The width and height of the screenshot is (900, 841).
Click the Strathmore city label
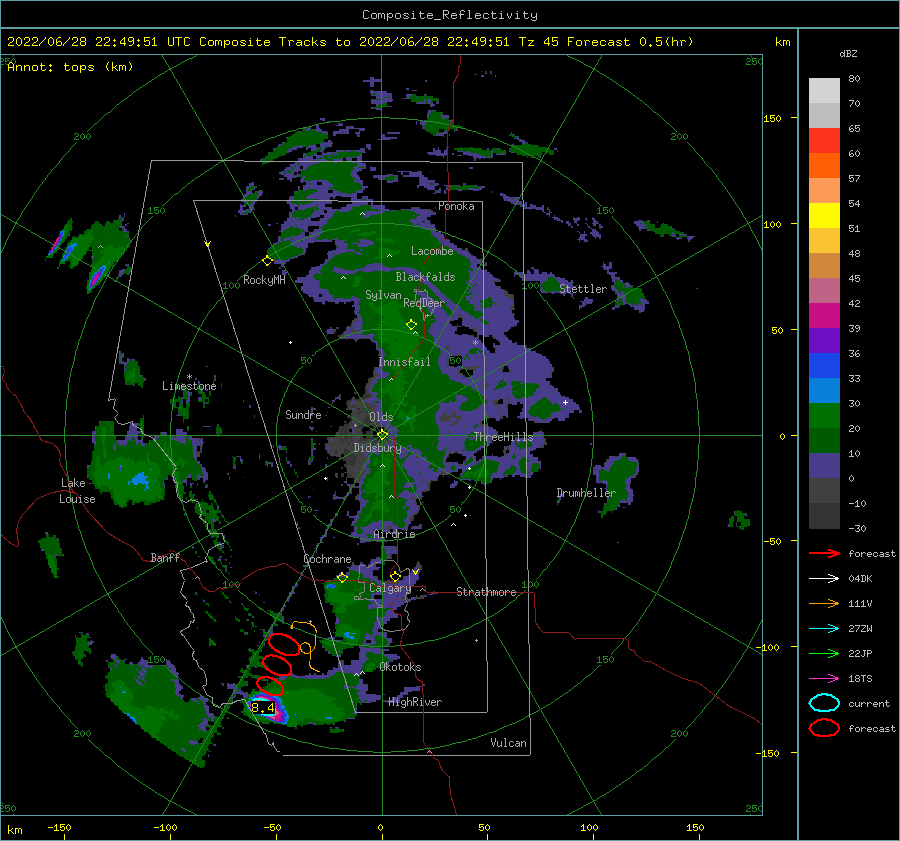[x=486, y=592]
